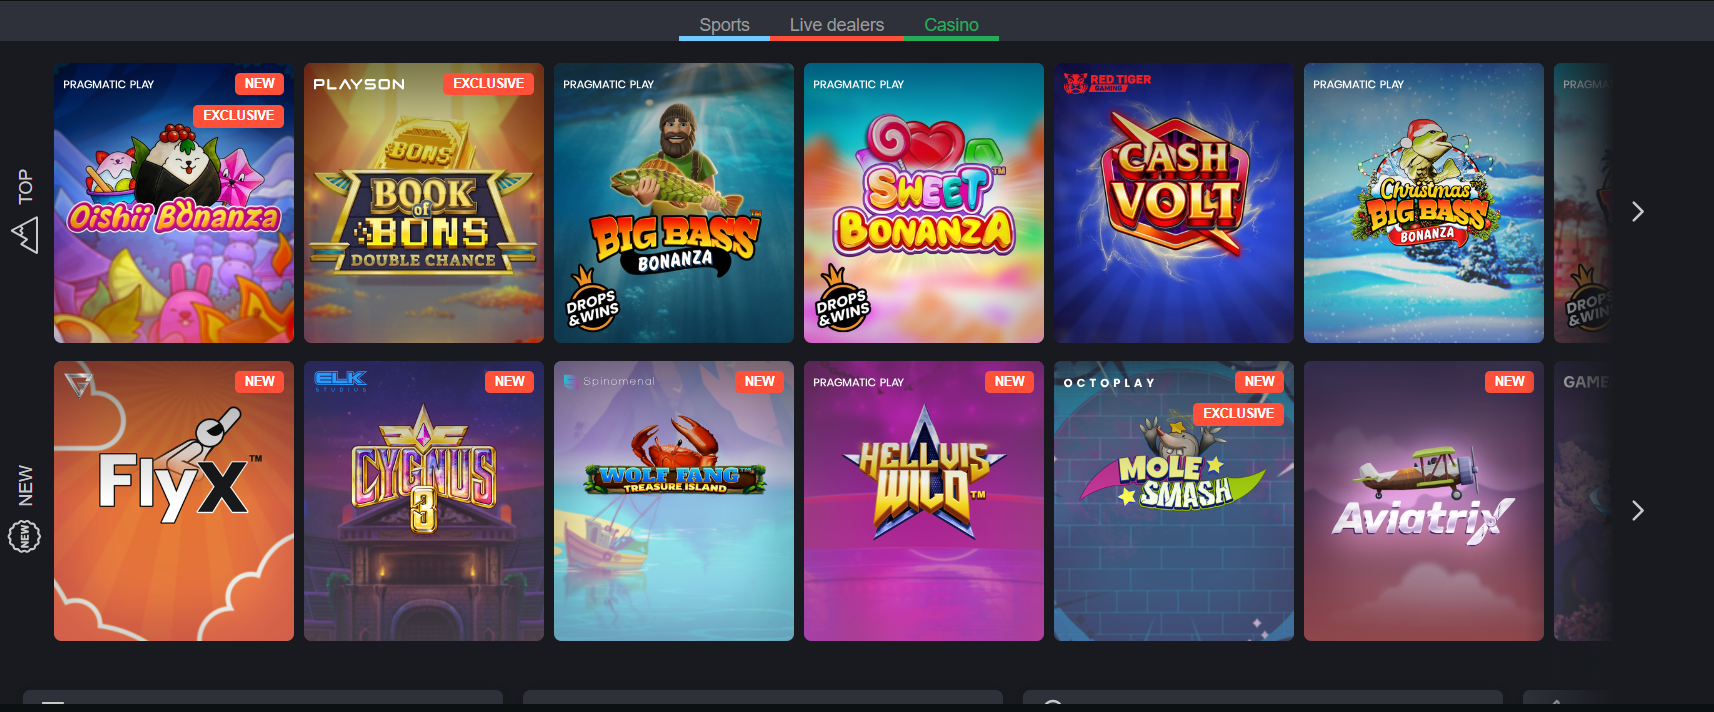
Task: Click NEW badge on Aviatrix tile
Action: 1509,382
